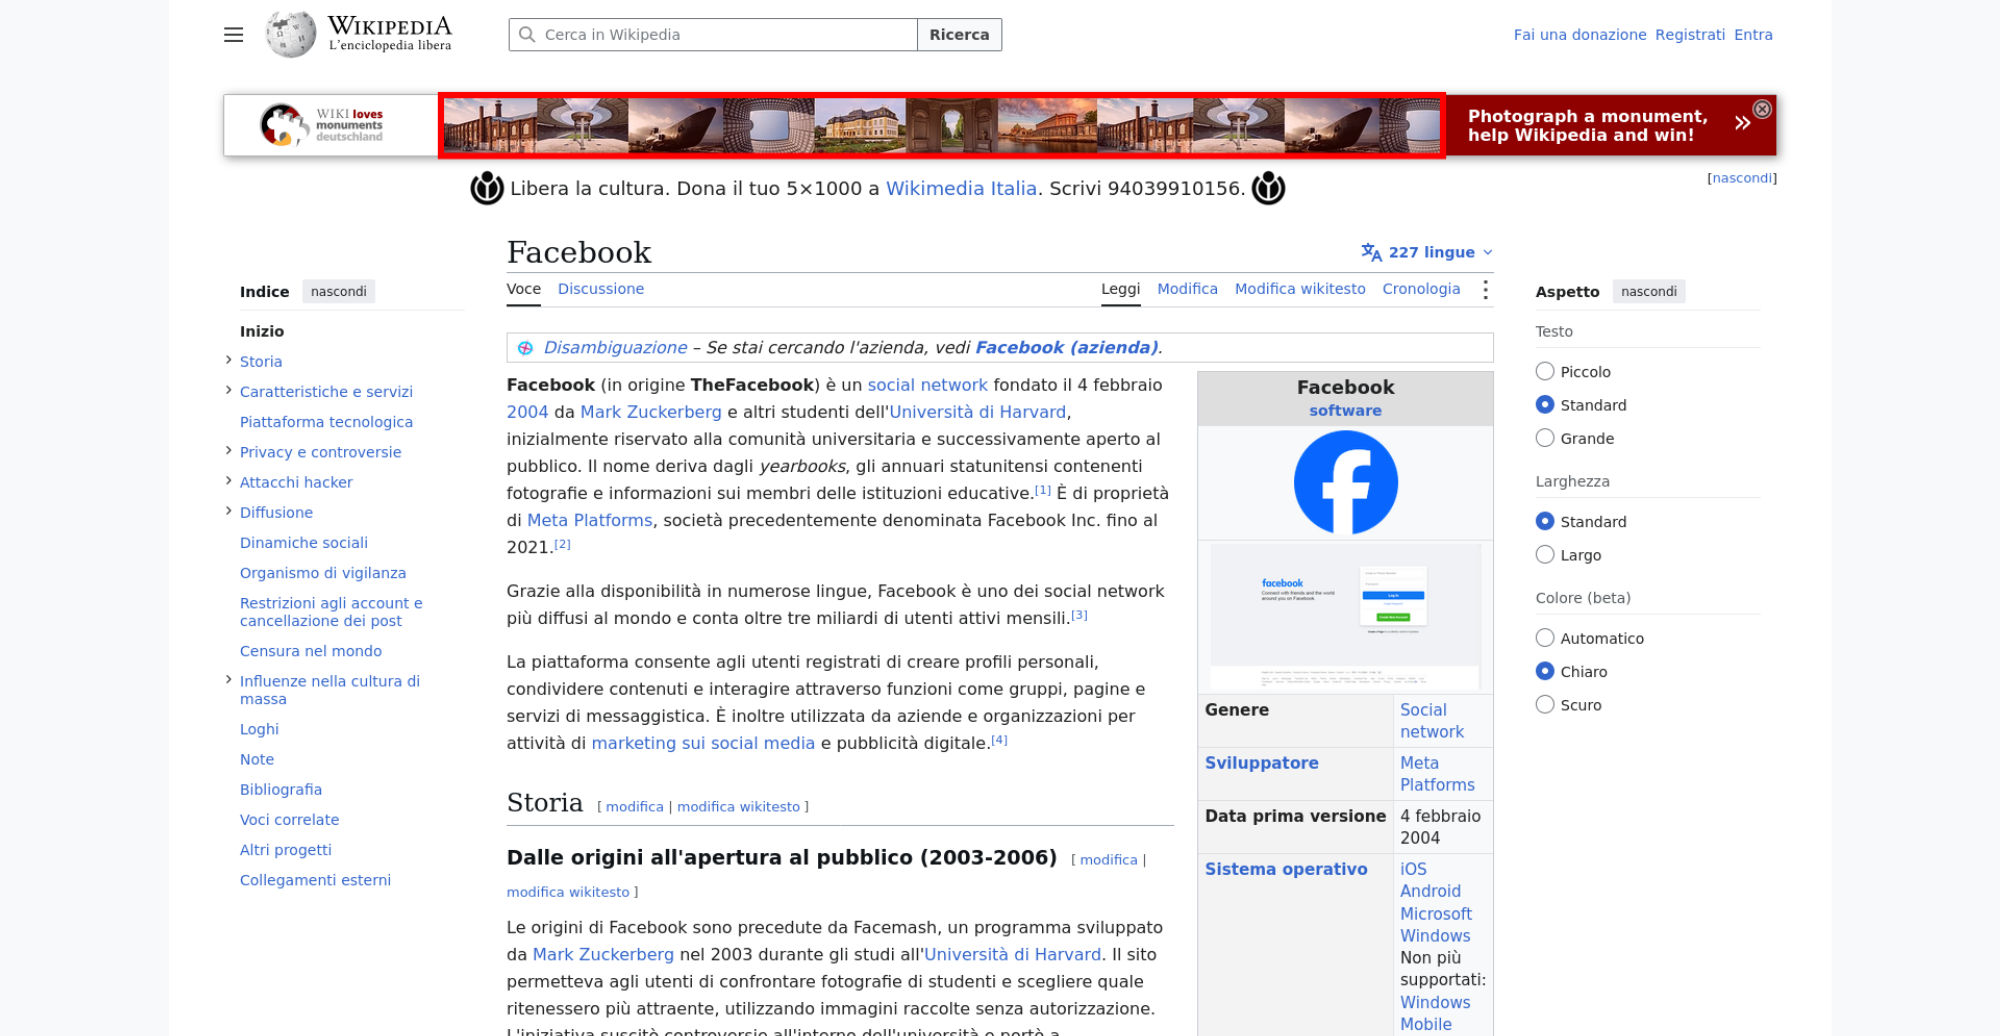Expand the Storia section in index
2000x1036 pixels.
[x=228, y=360]
